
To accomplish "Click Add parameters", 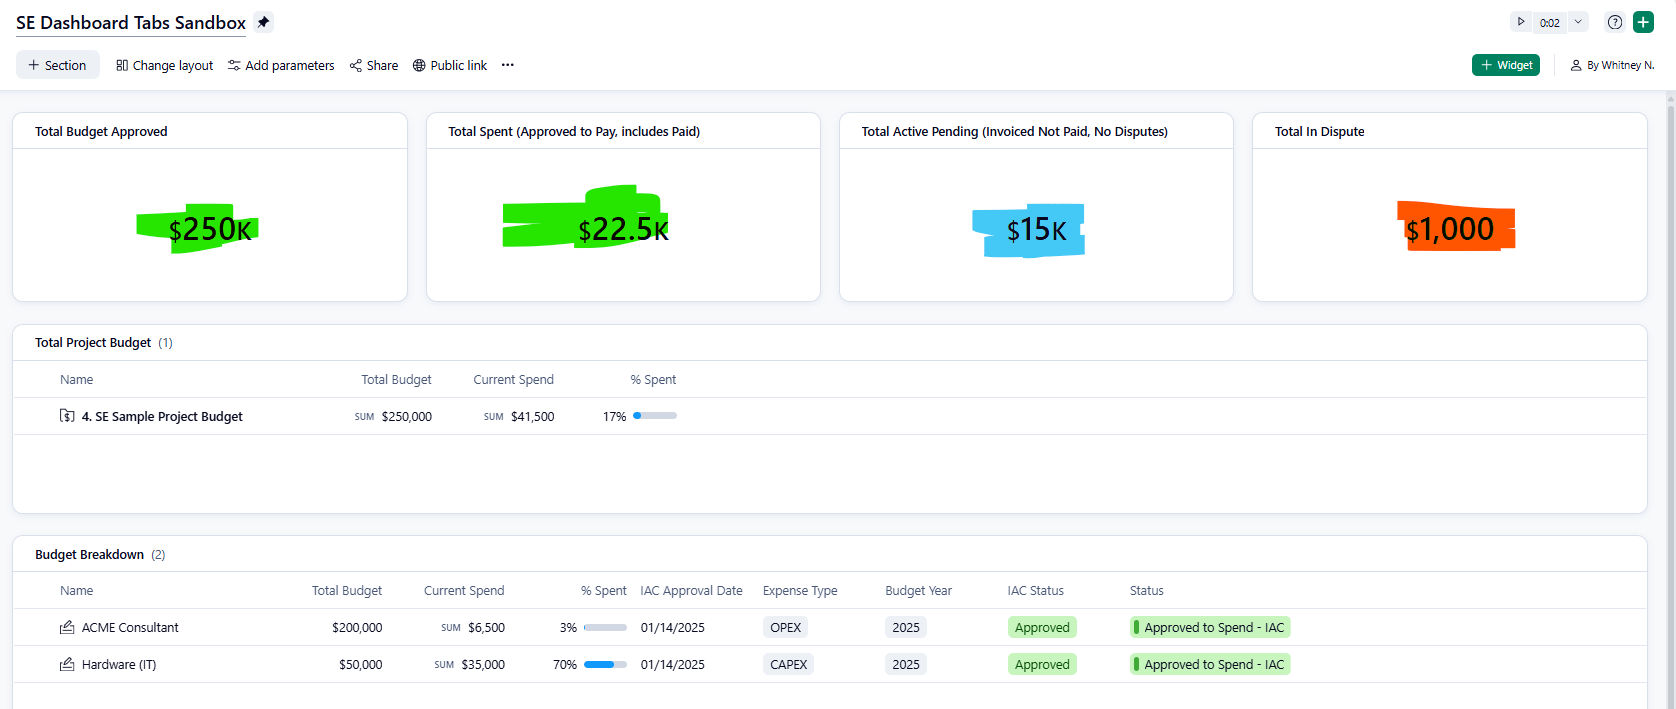I will tap(281, 65).
